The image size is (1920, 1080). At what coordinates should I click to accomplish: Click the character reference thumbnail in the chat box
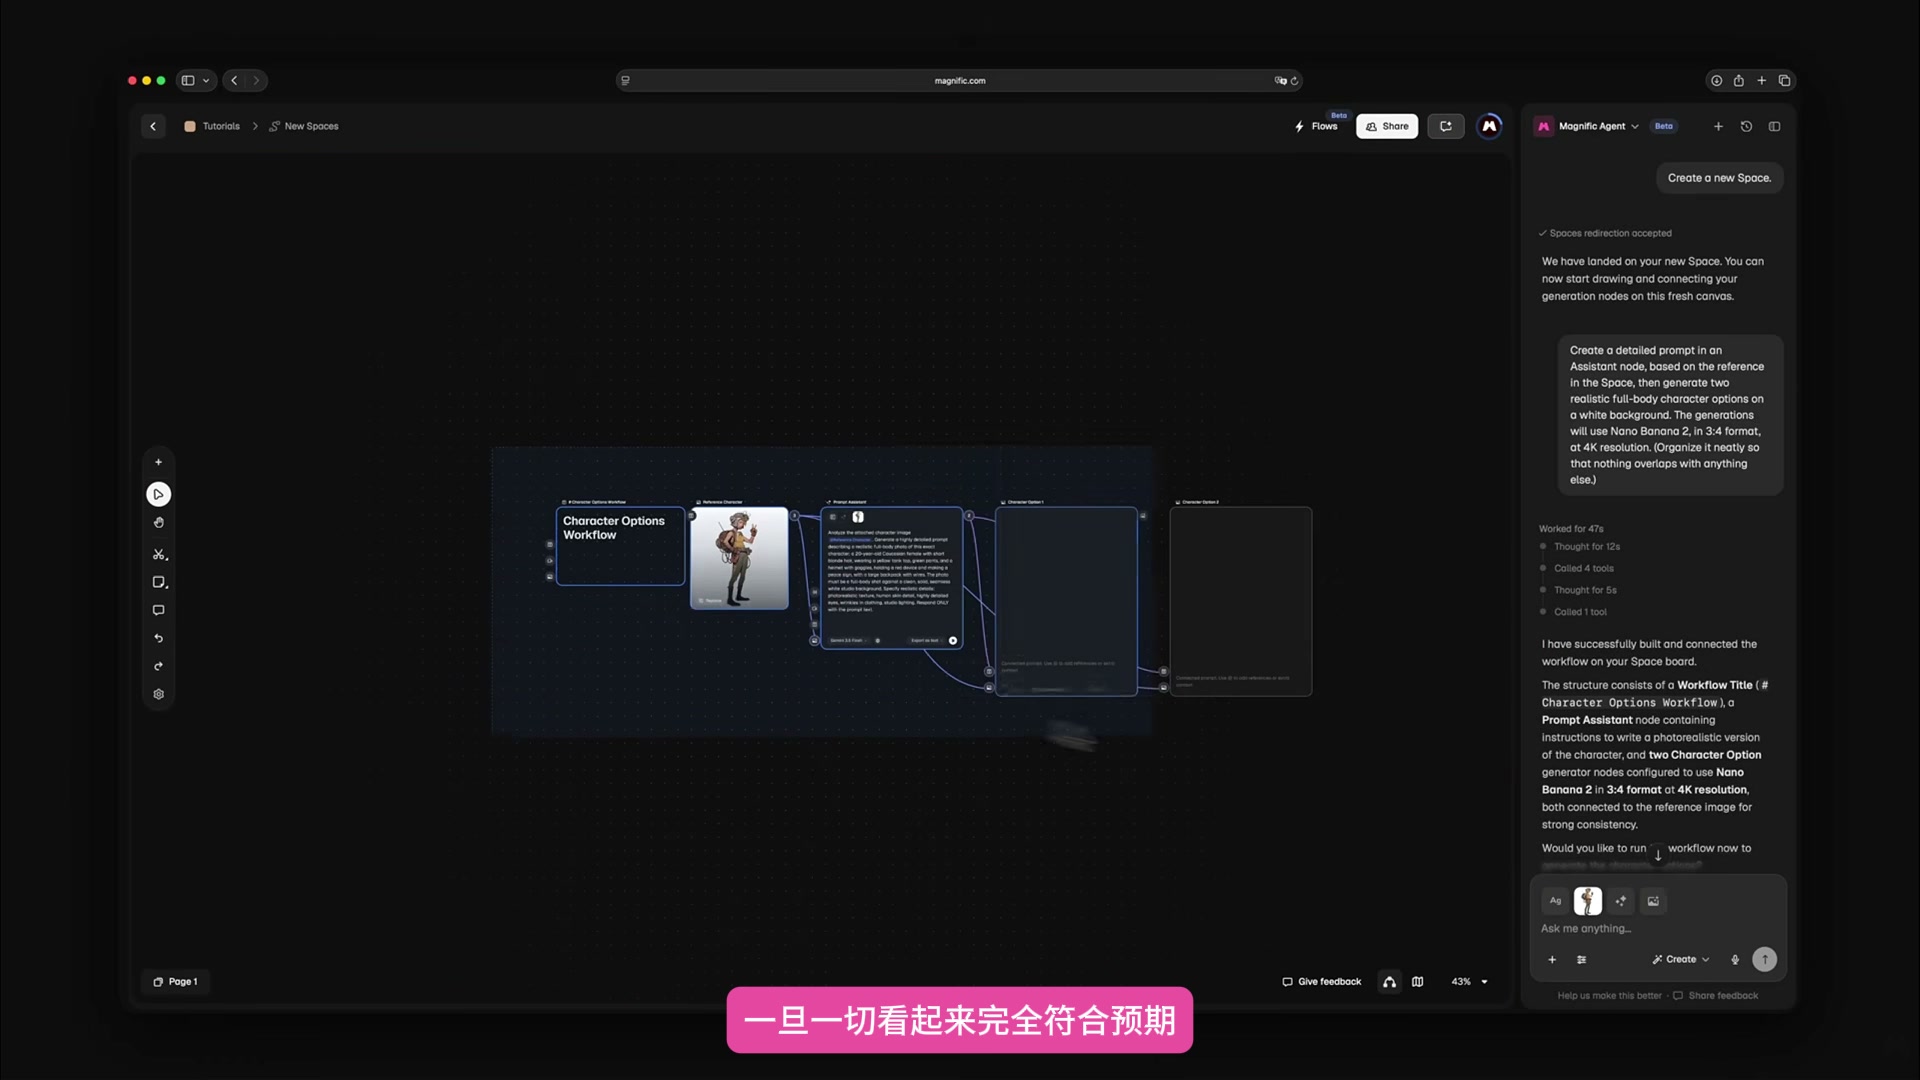click(1588, 901)
